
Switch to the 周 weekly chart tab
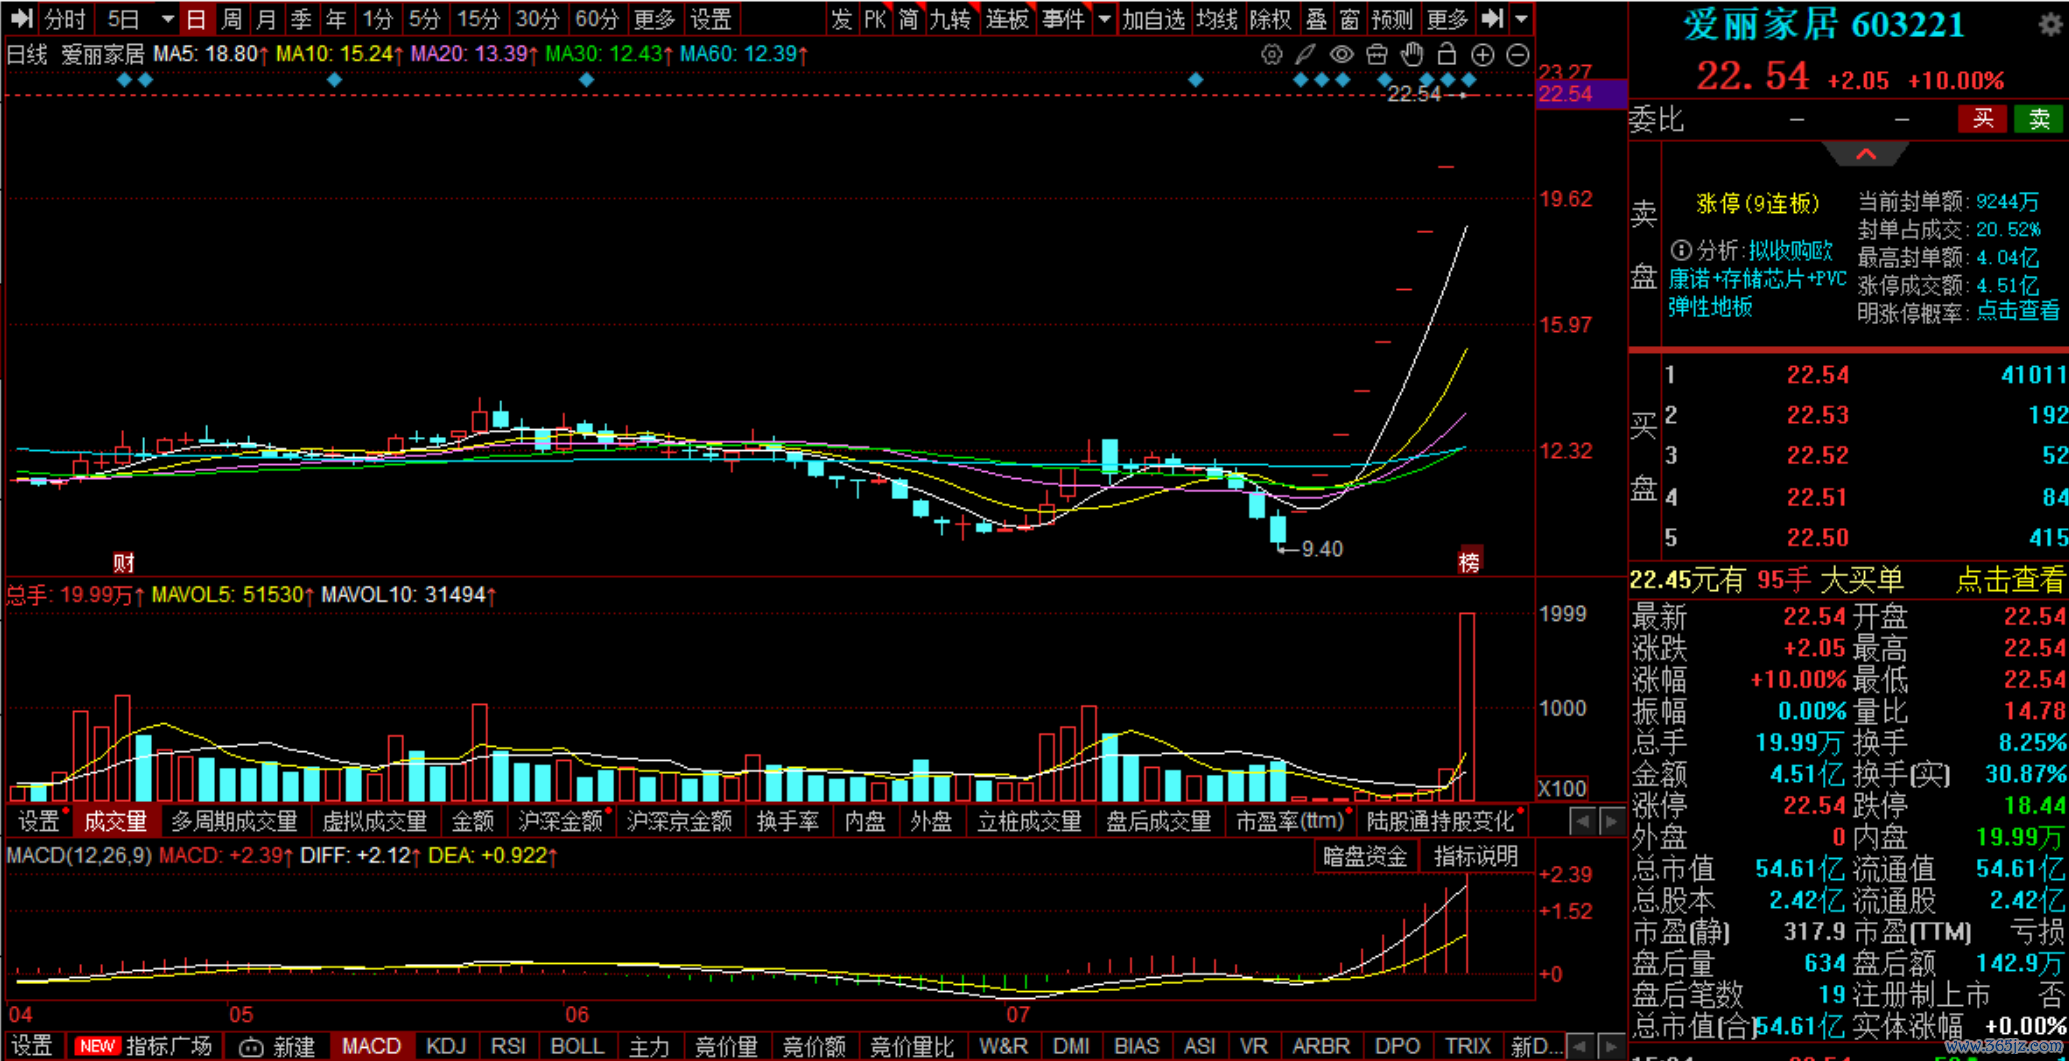[x=231, y=19]
